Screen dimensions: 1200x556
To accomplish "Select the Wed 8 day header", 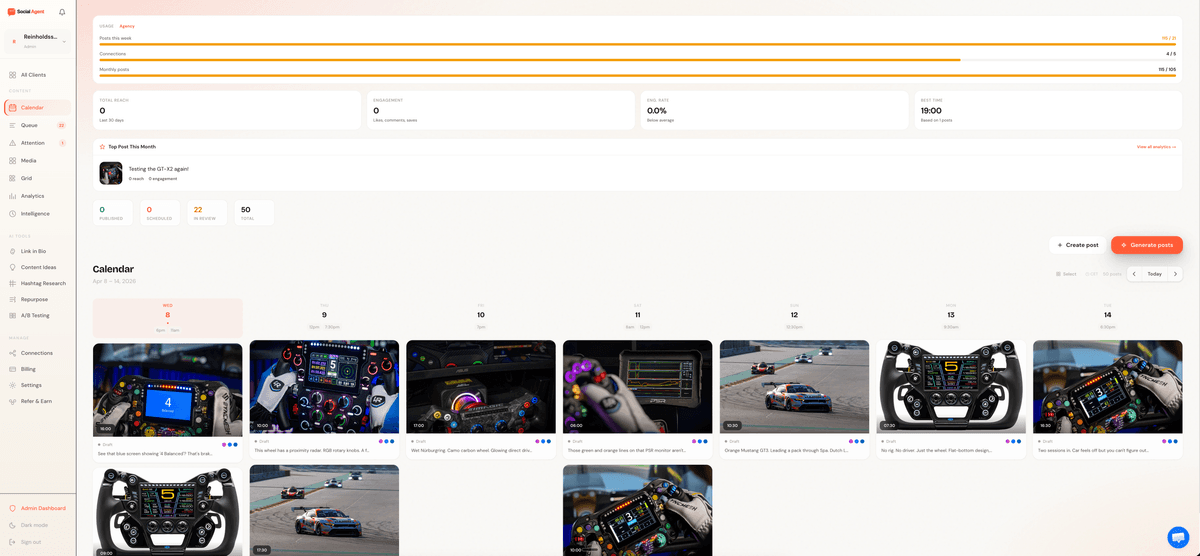I will (x=168, y=317).
